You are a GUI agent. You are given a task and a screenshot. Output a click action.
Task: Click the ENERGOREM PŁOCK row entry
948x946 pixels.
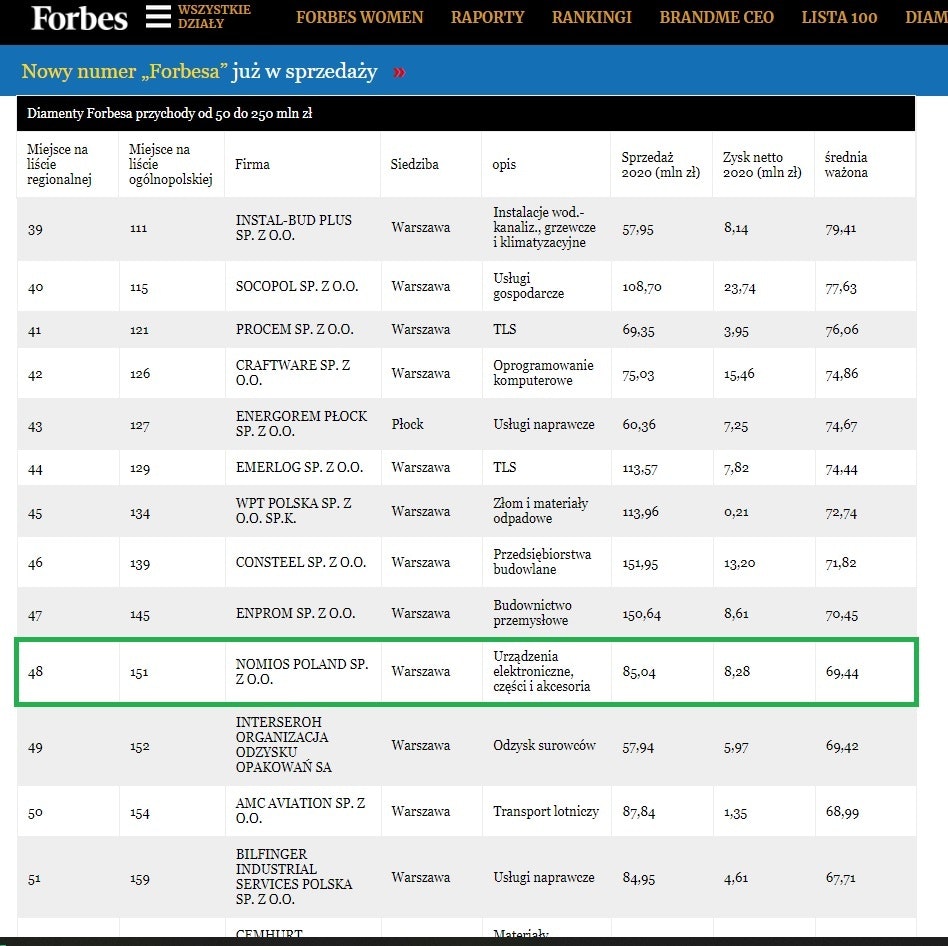(302, 423)
